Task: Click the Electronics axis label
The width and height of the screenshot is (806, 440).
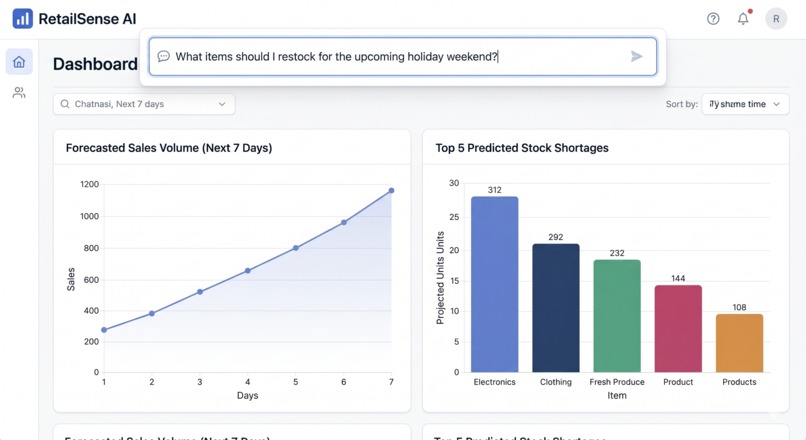Action: (494, 382)
